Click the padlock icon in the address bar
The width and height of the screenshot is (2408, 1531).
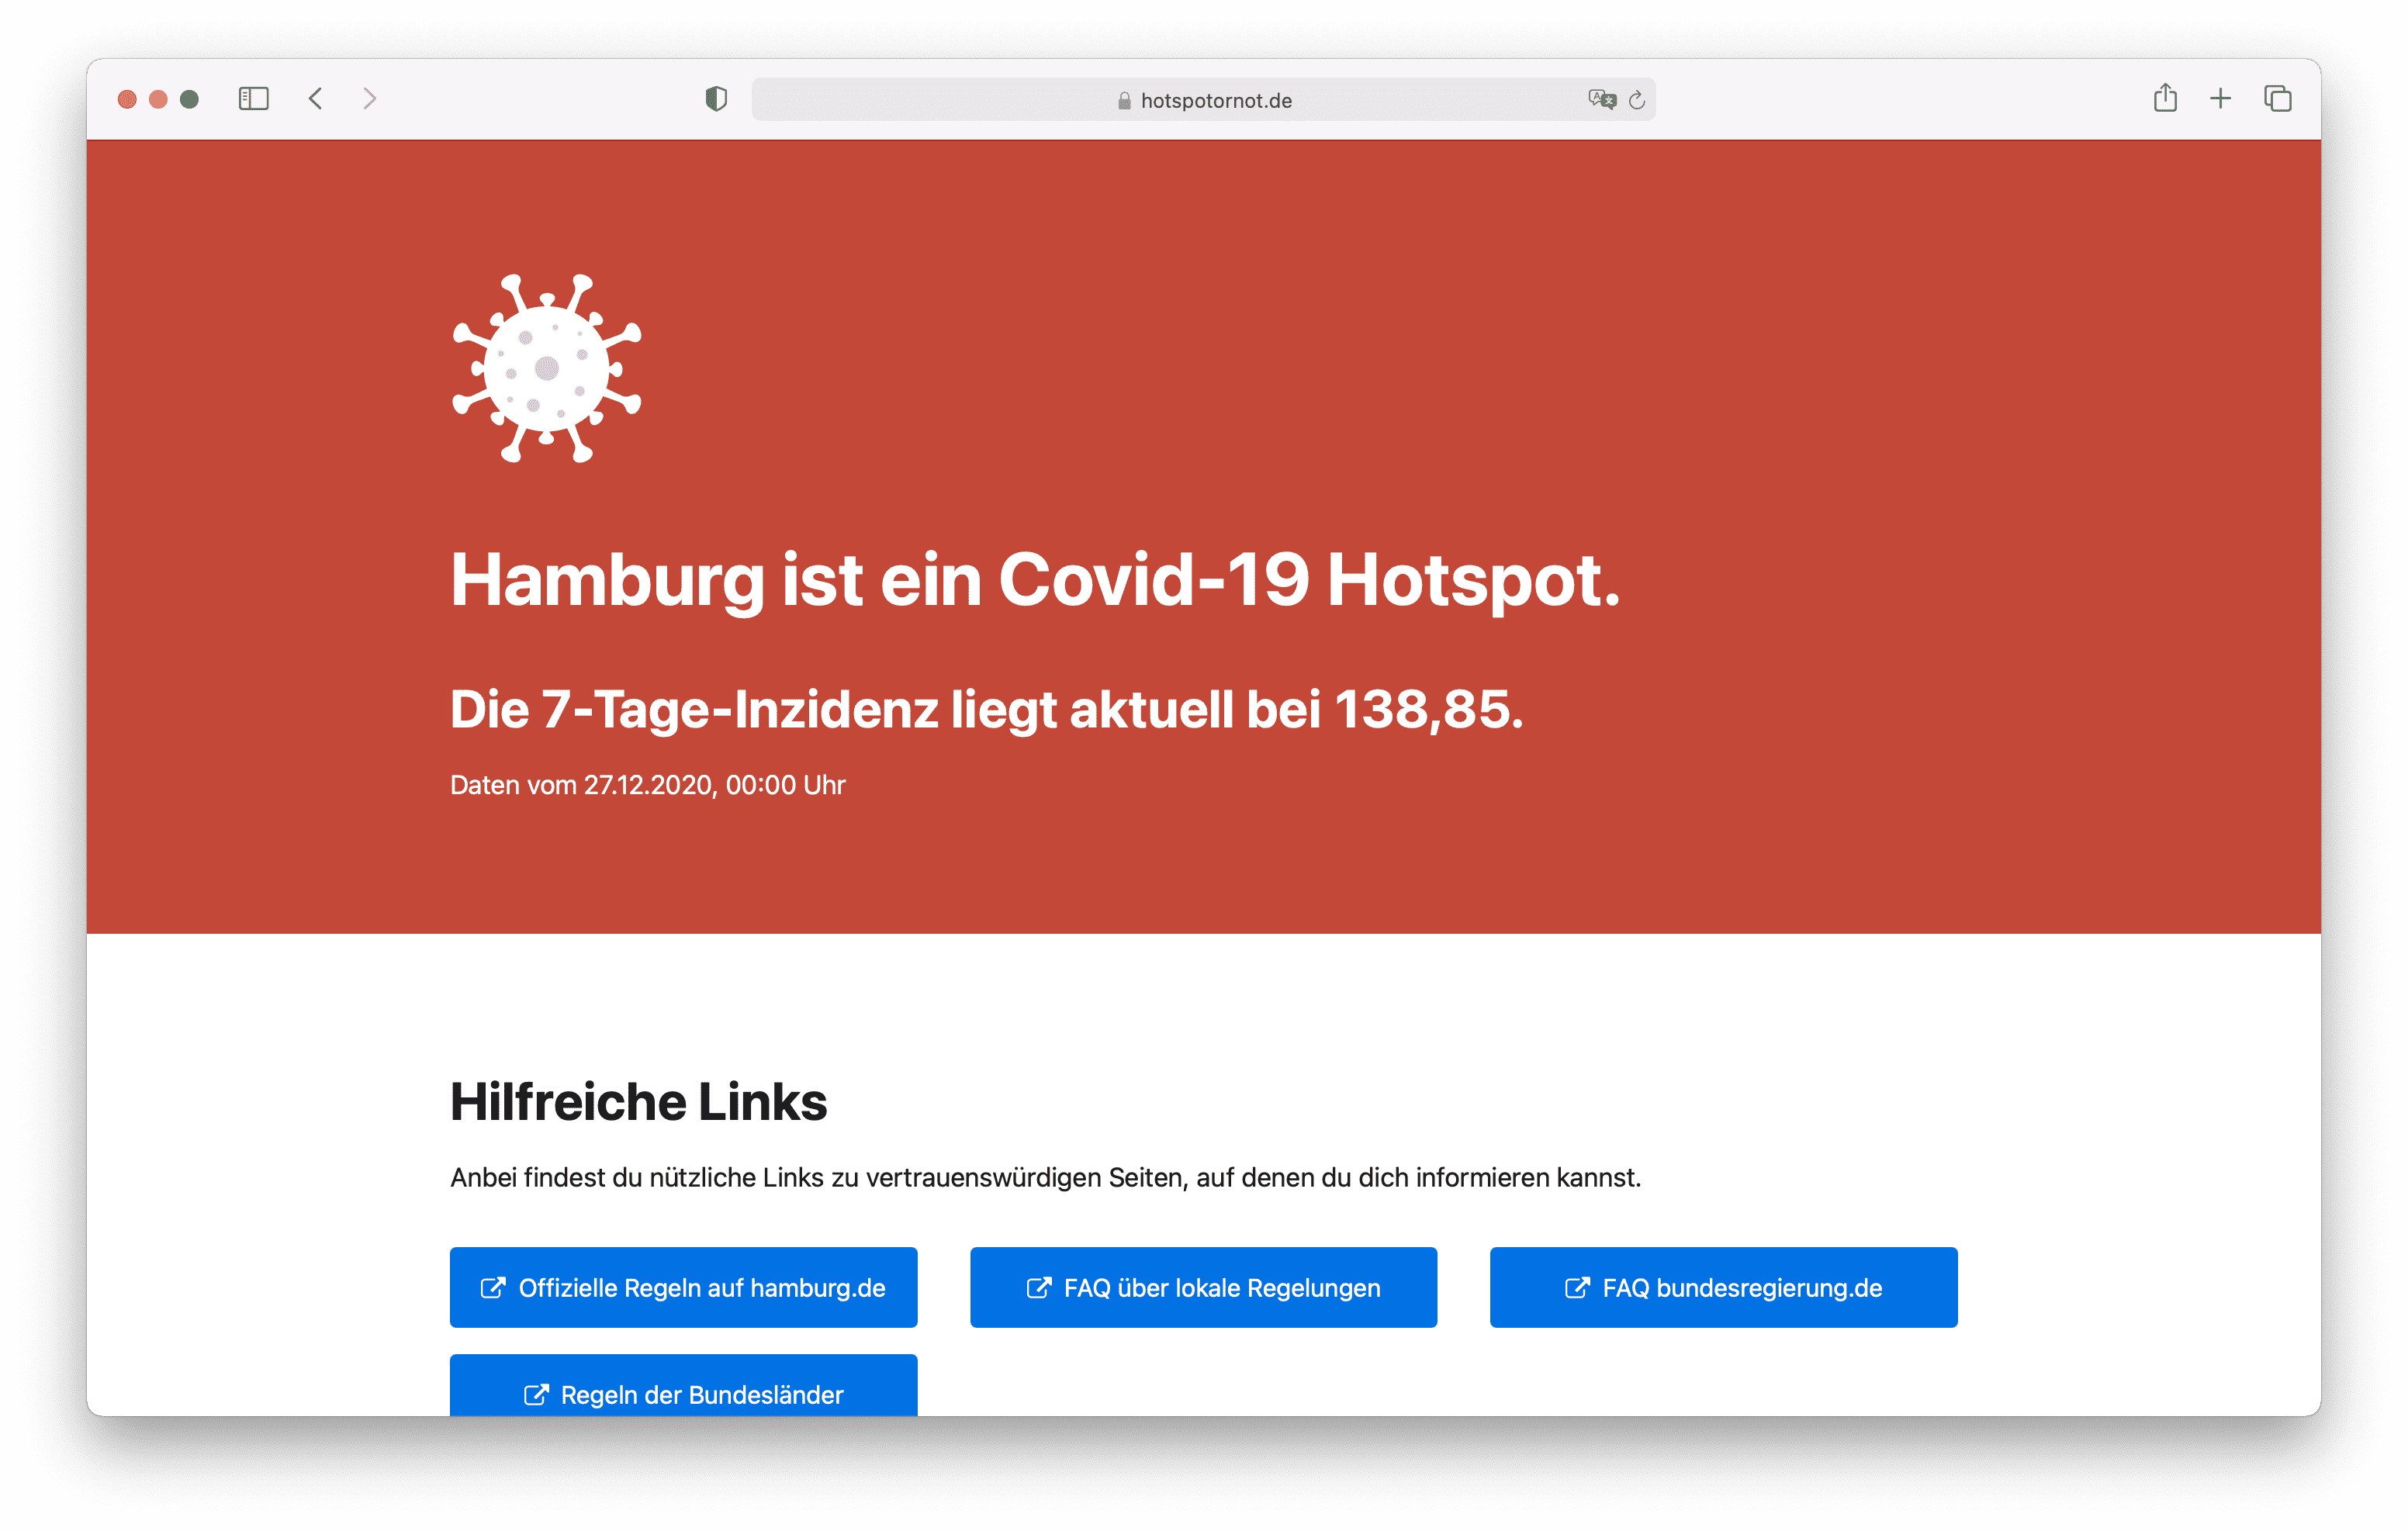tap(1124, 101)
